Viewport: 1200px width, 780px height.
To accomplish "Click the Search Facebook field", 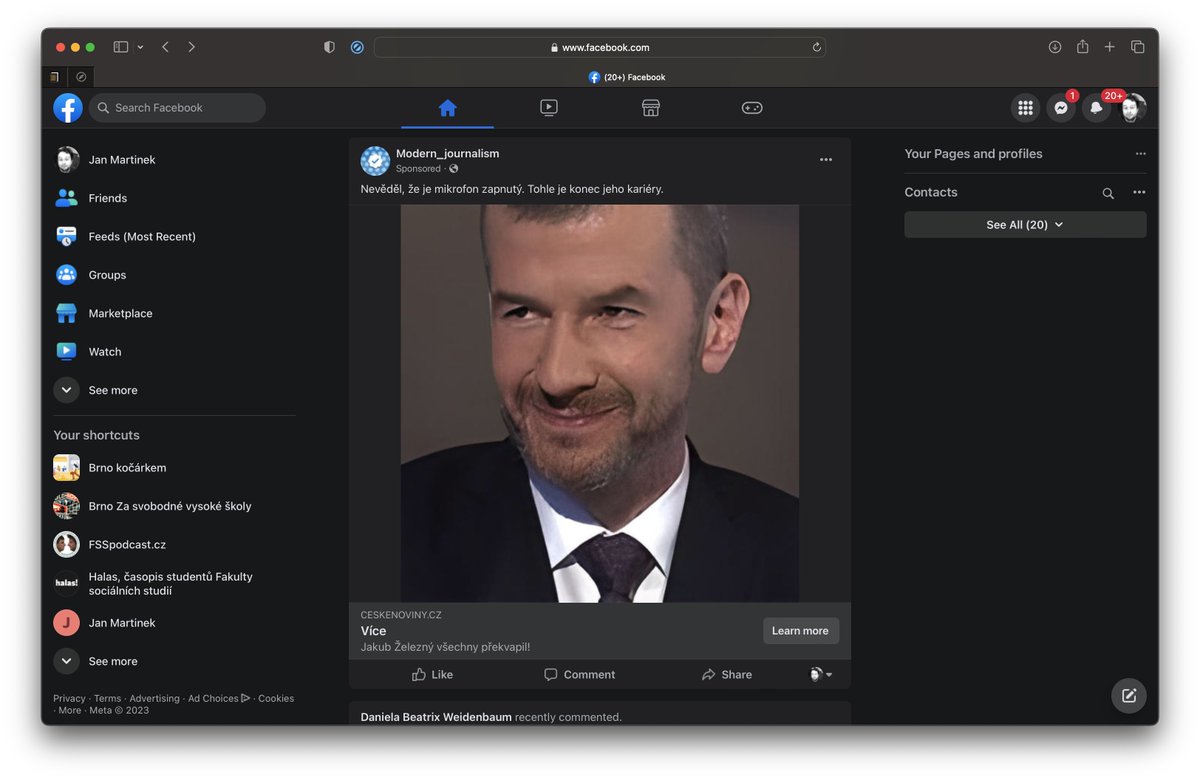I will point(177,108).
